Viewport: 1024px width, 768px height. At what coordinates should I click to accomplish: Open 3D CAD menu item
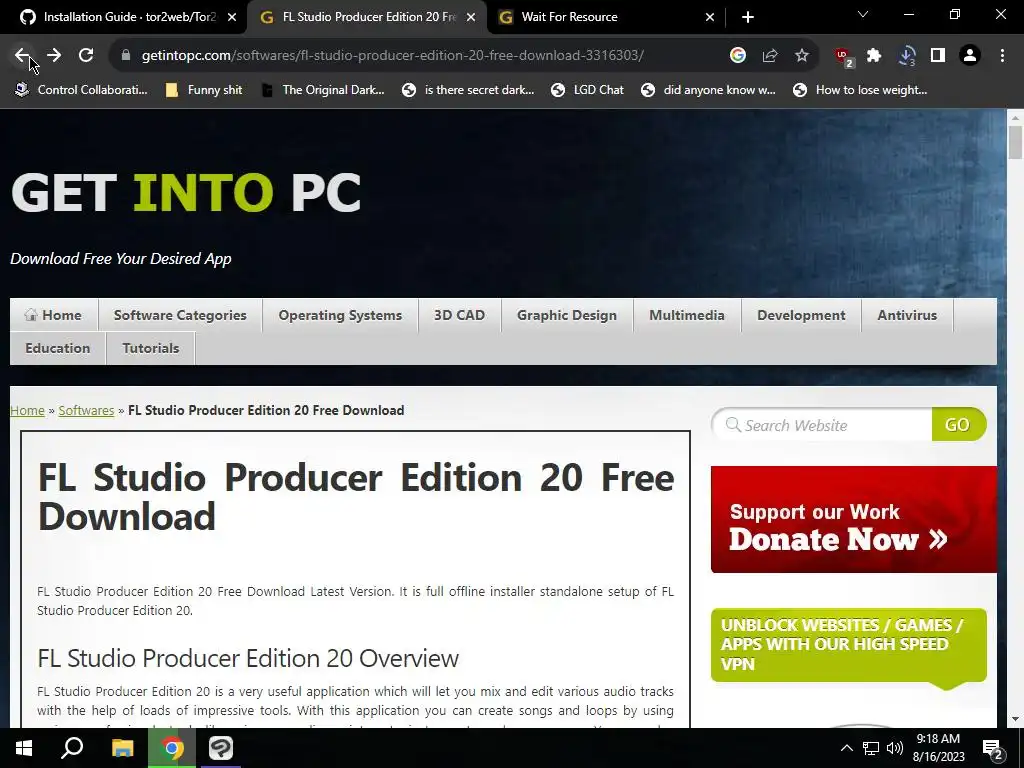tap(459, 315)
